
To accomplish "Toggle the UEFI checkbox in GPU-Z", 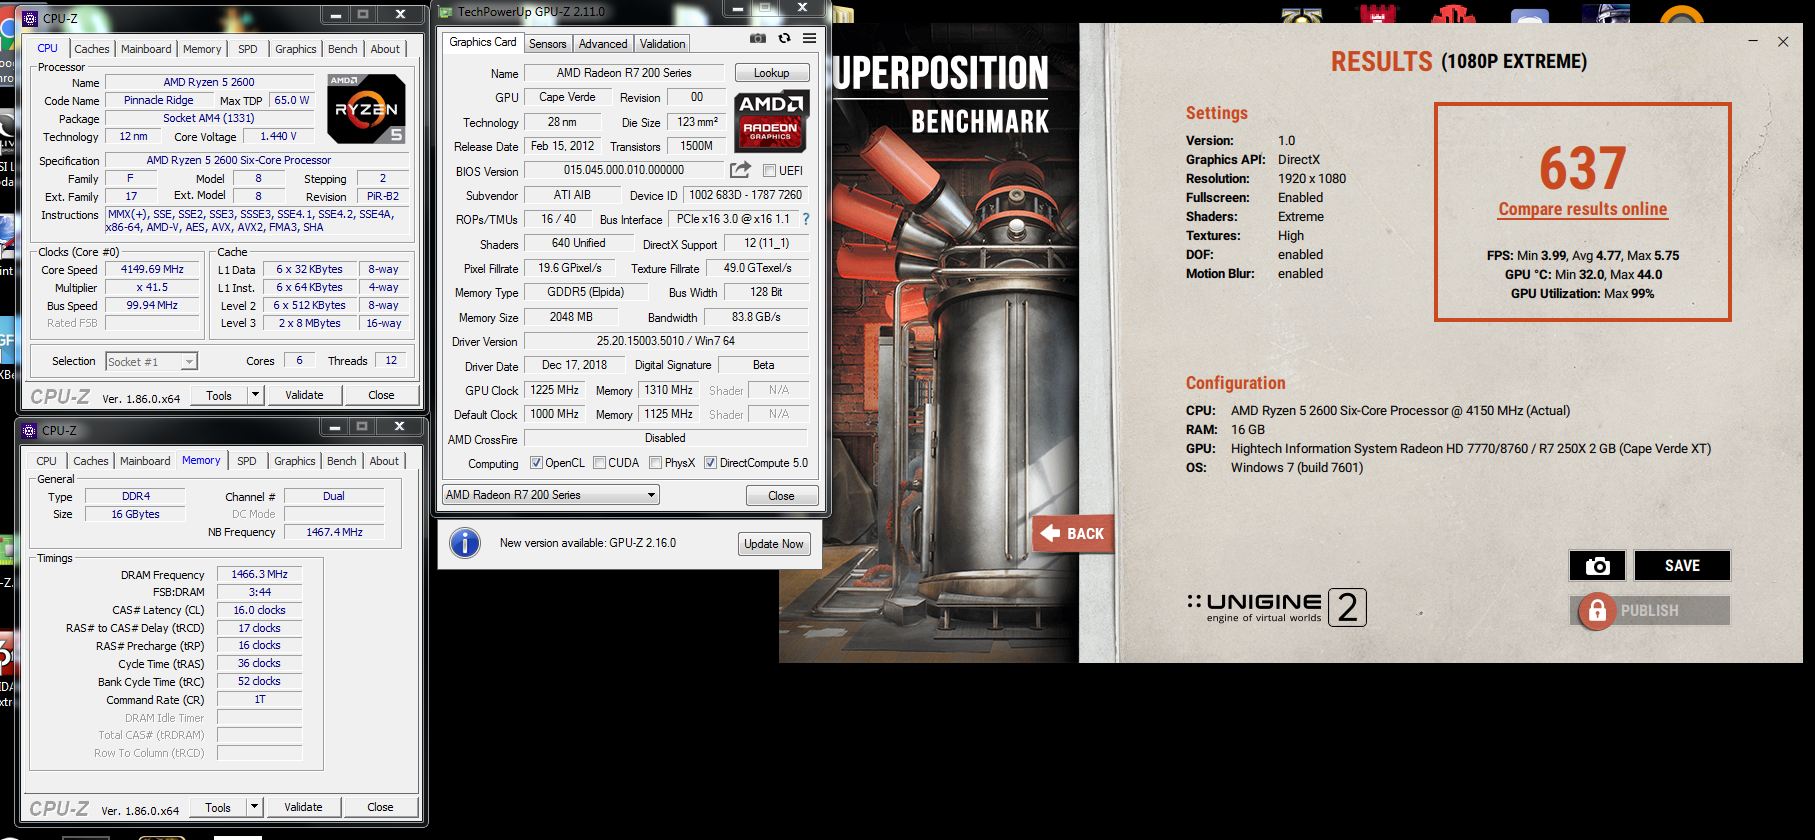I will coord(769,171).
